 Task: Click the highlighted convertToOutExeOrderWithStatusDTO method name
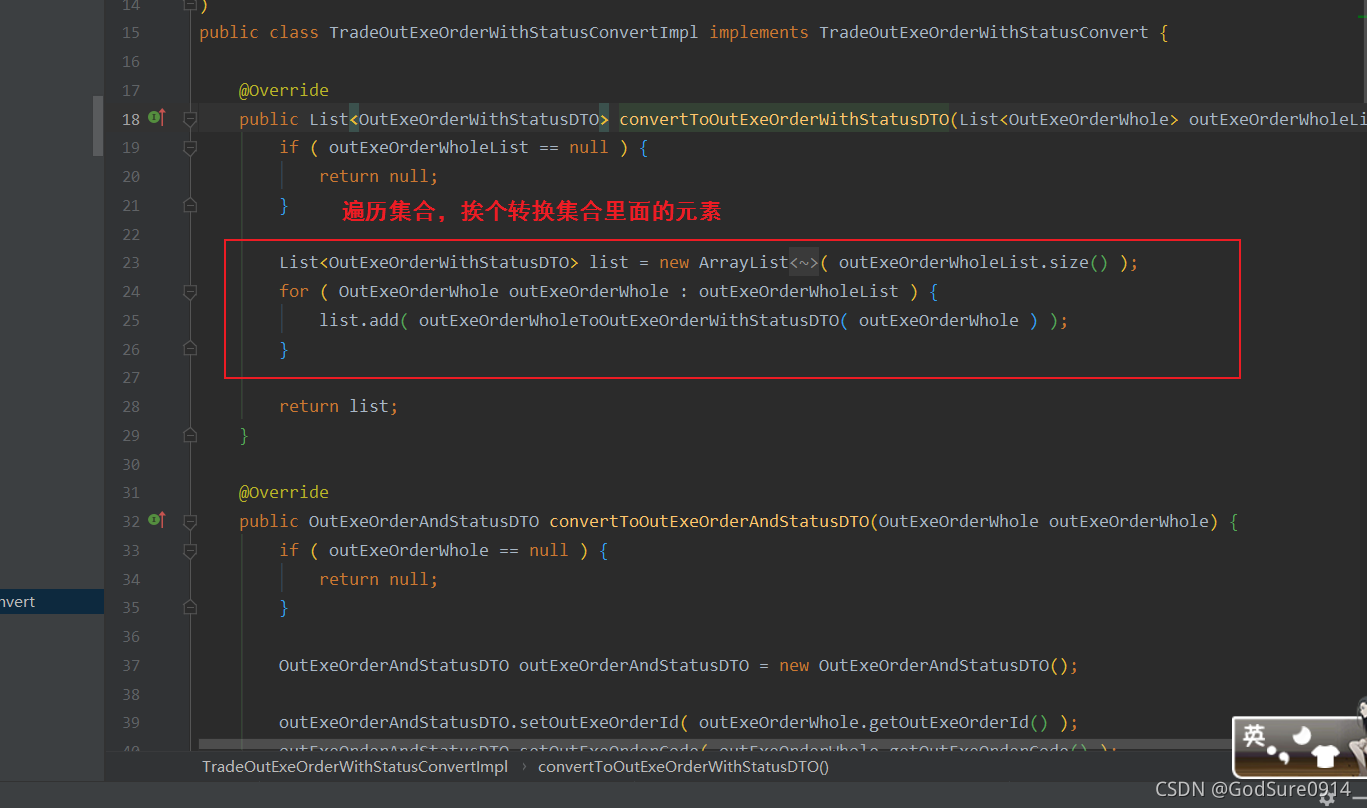click(784, 118)
